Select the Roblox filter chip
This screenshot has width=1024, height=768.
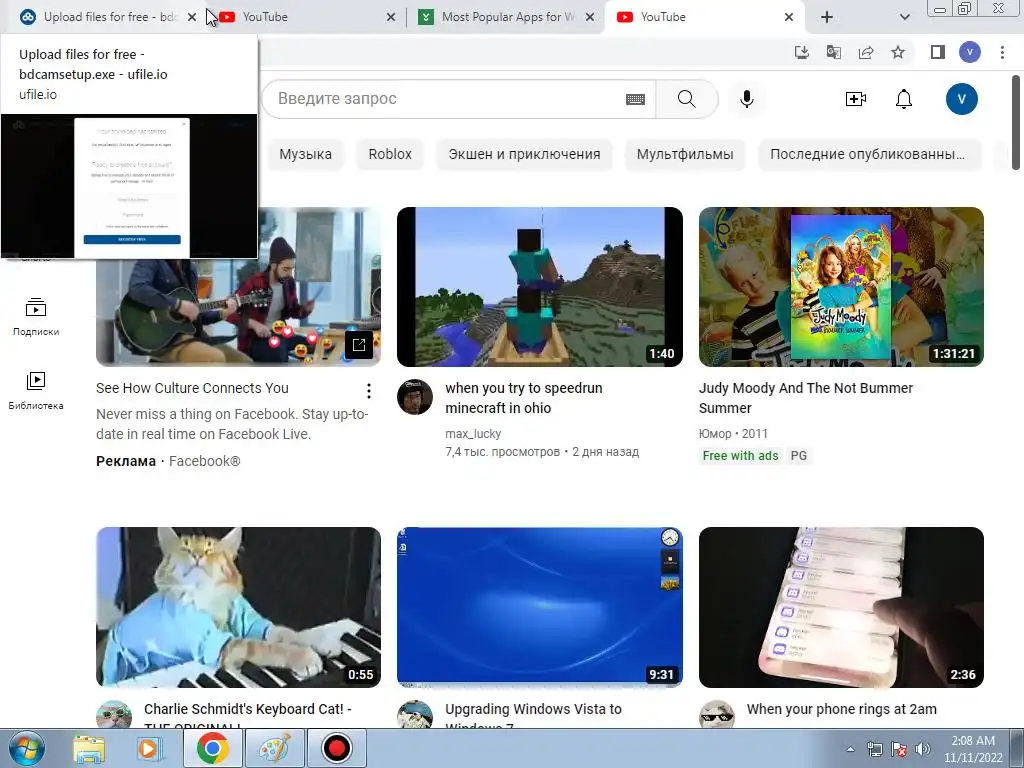point(390,155)
